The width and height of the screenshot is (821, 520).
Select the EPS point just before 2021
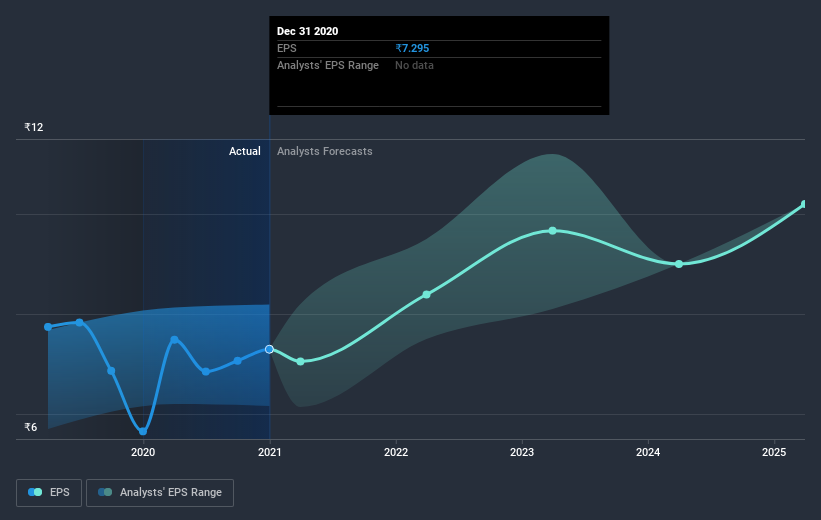[x=238, y=361]
